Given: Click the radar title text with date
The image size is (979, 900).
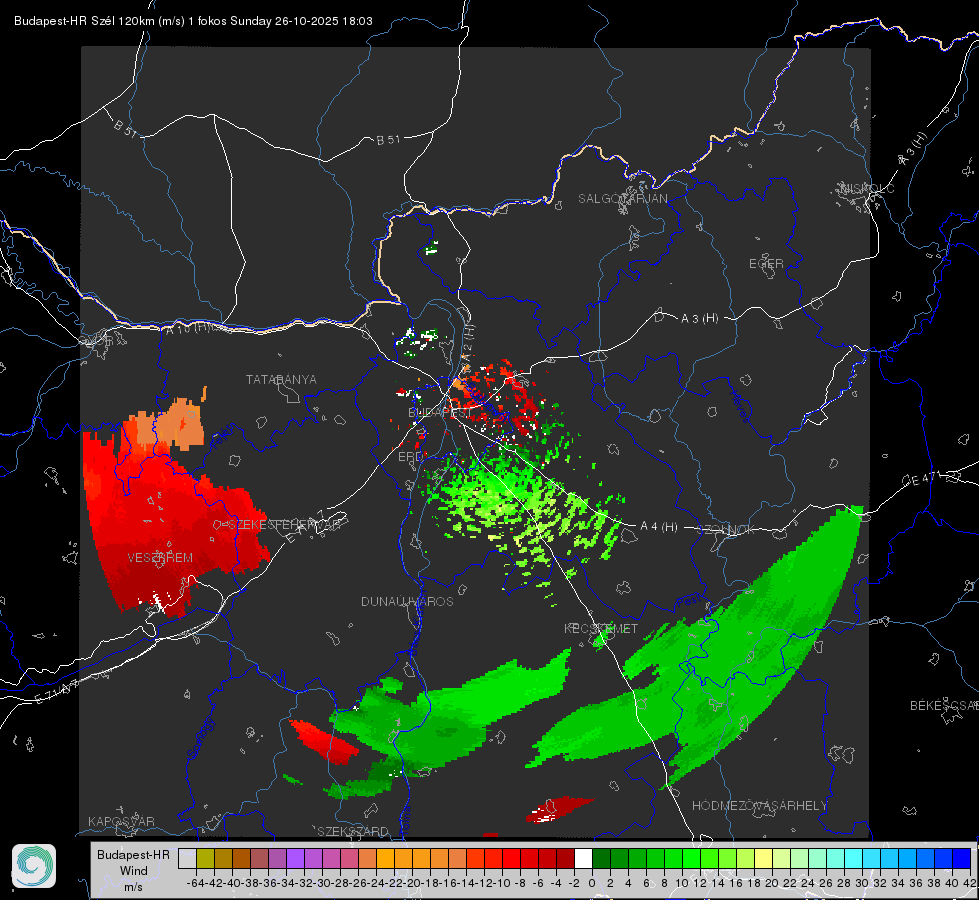Looking at the screenshot, I should 194,21.
